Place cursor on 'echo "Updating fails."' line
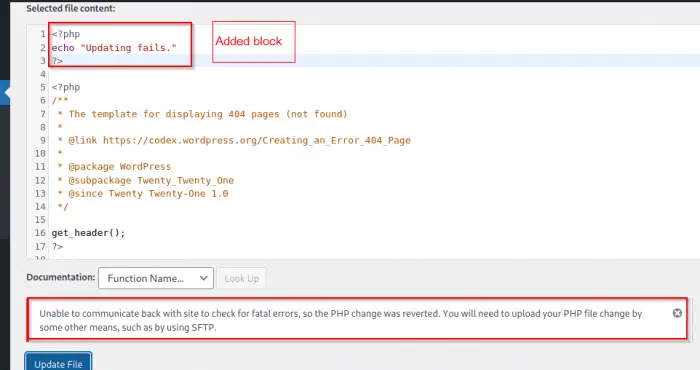Viewport: 700px width, 370px height. pyautogui.click(x=114, y=47)
